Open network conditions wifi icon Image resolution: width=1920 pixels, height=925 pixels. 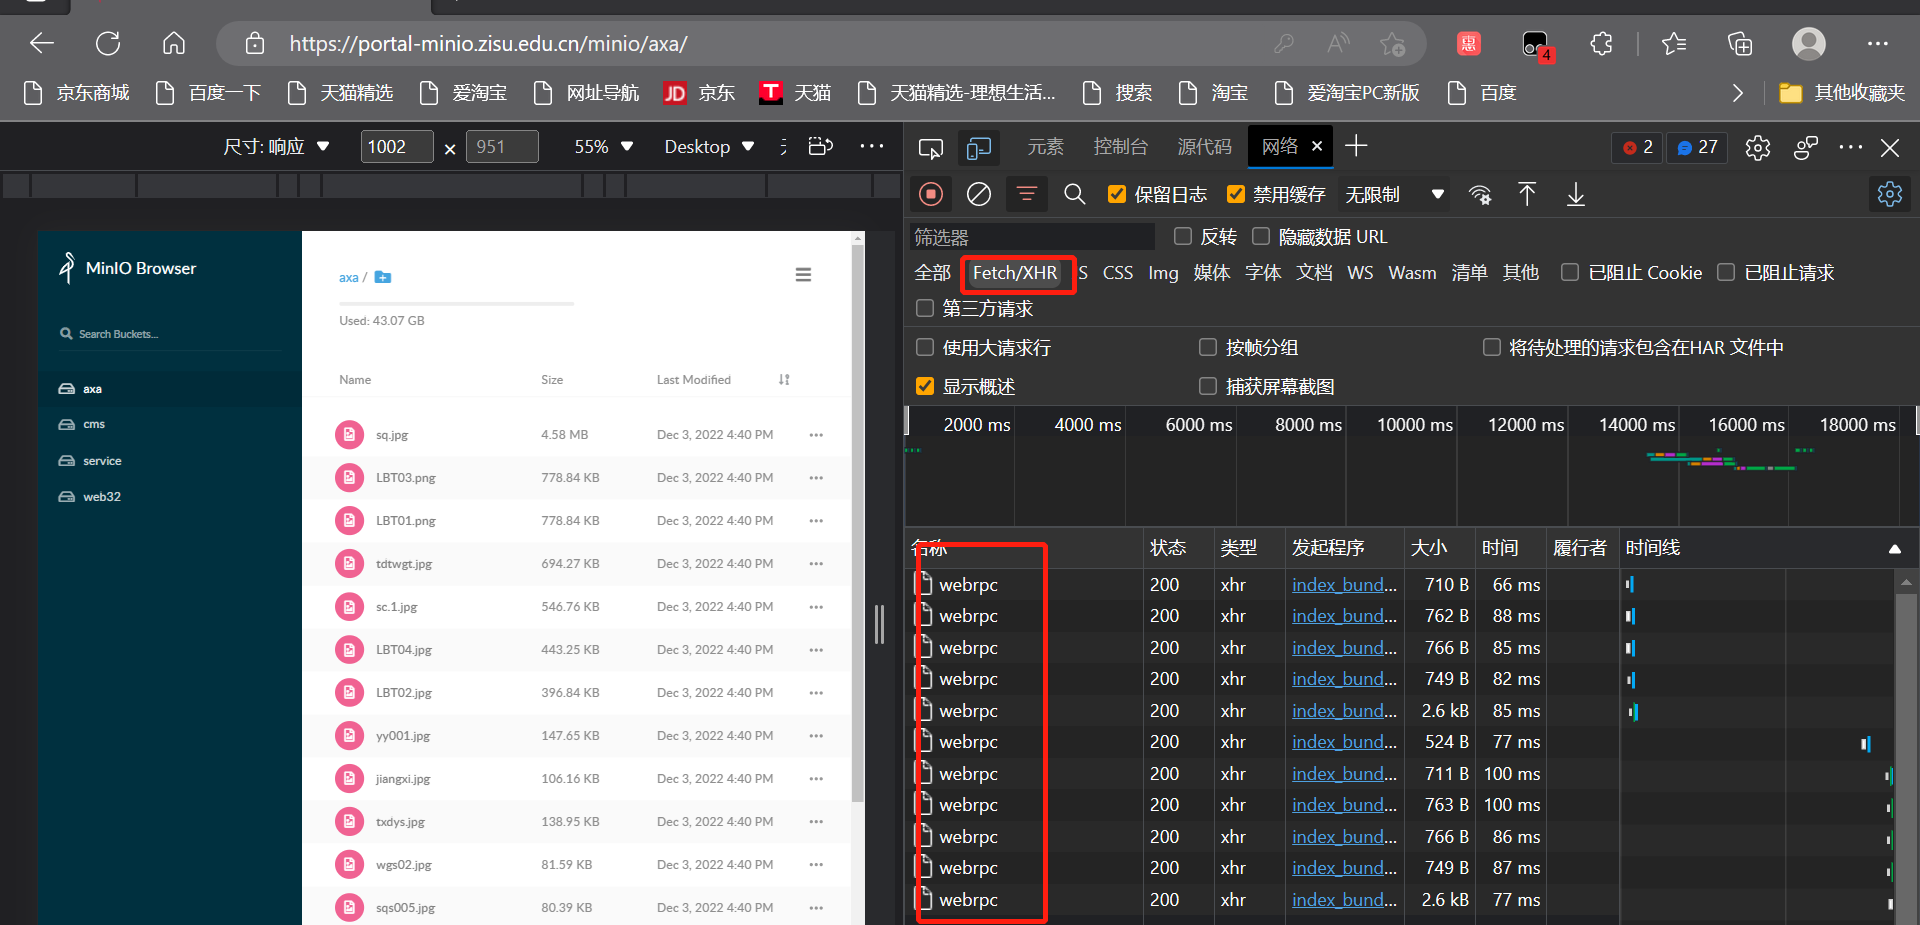click(x=1480, y=194)
